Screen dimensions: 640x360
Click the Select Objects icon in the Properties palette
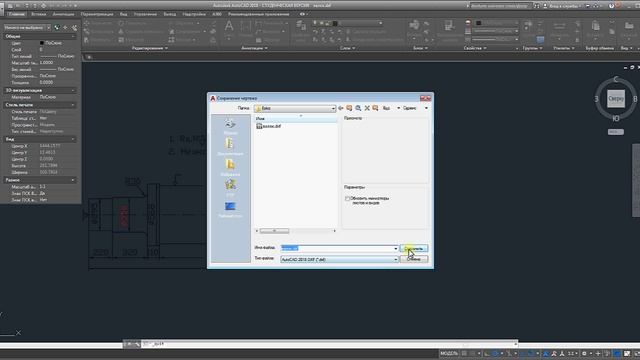click(65, 28)
